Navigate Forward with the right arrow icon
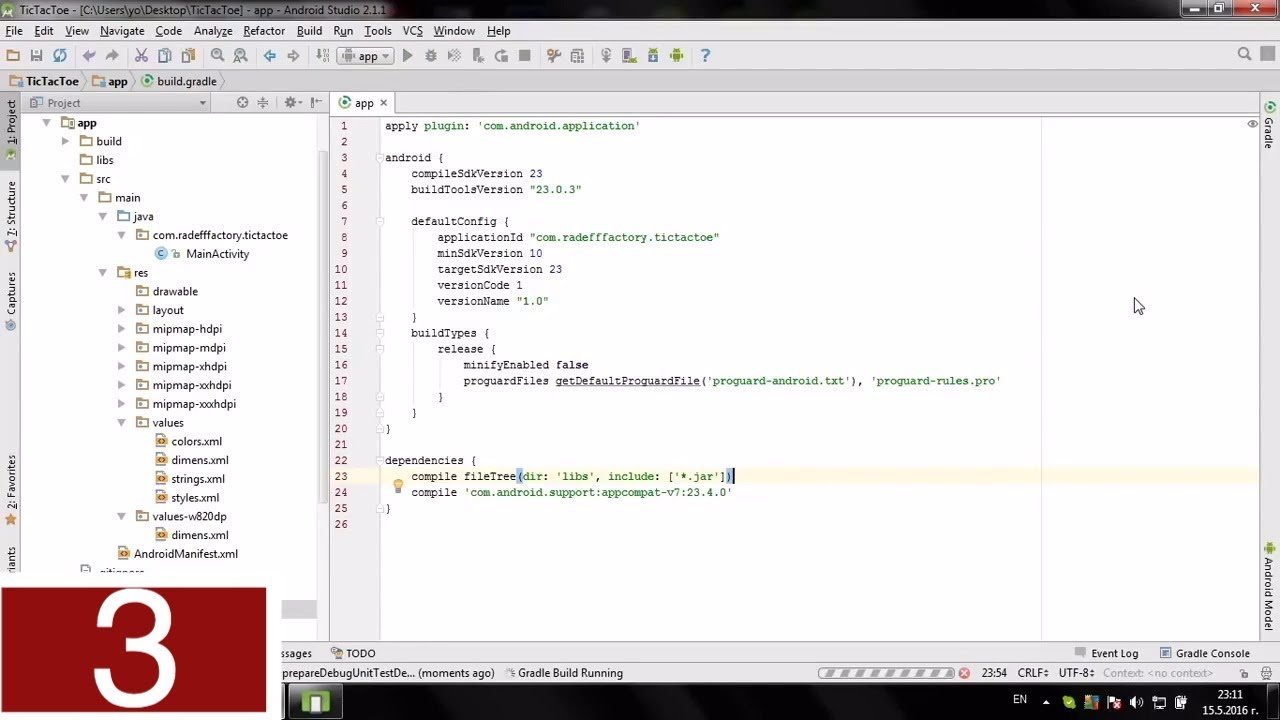 coord(293,56)
